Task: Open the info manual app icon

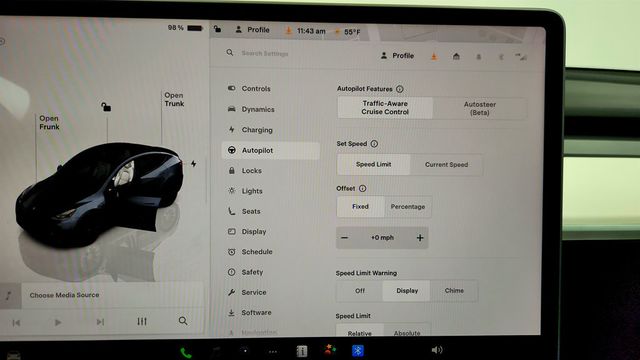Action: pyautogui.click(x=302, y=351)
